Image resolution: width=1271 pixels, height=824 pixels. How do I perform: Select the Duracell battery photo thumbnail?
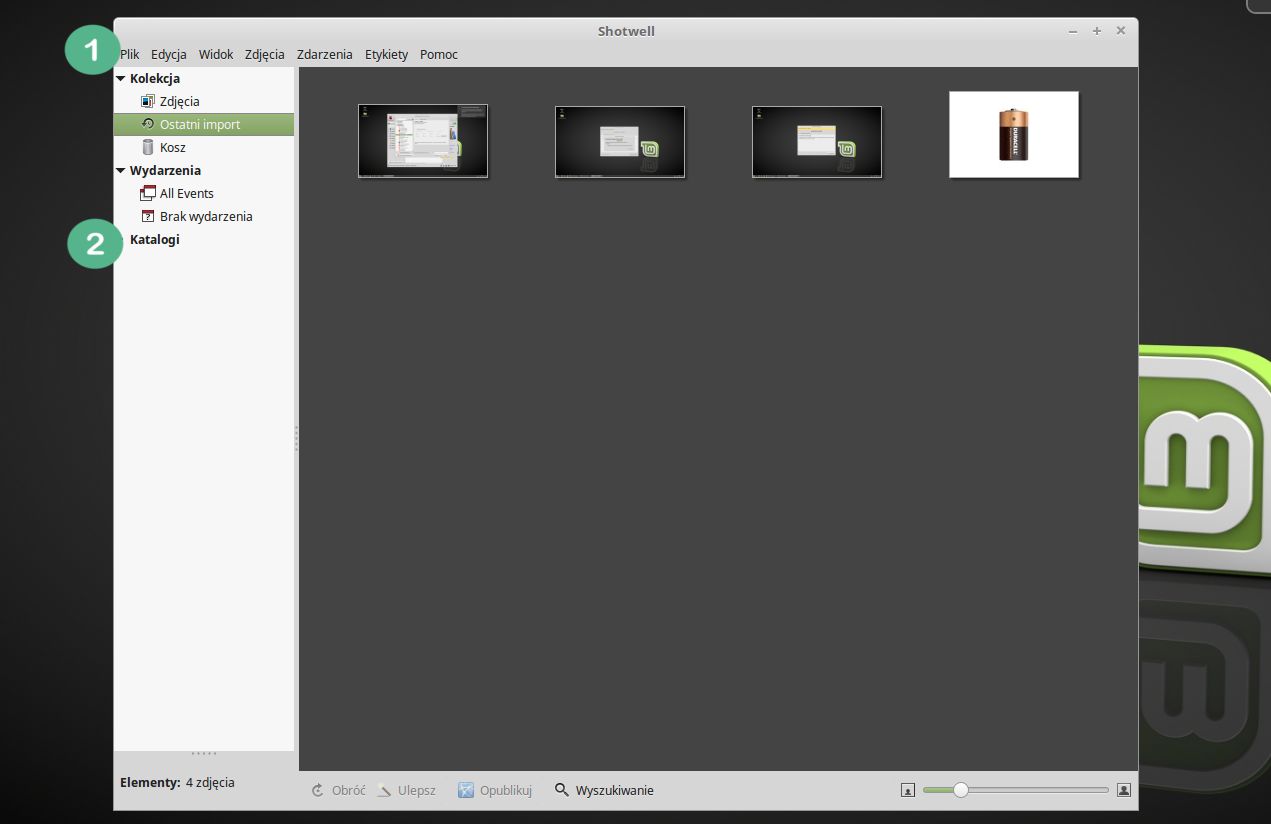[1014, 134]
